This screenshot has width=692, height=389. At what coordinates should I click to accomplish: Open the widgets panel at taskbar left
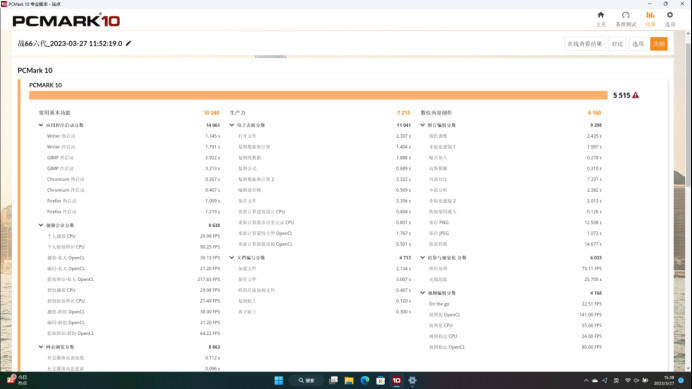coord(17,380)
